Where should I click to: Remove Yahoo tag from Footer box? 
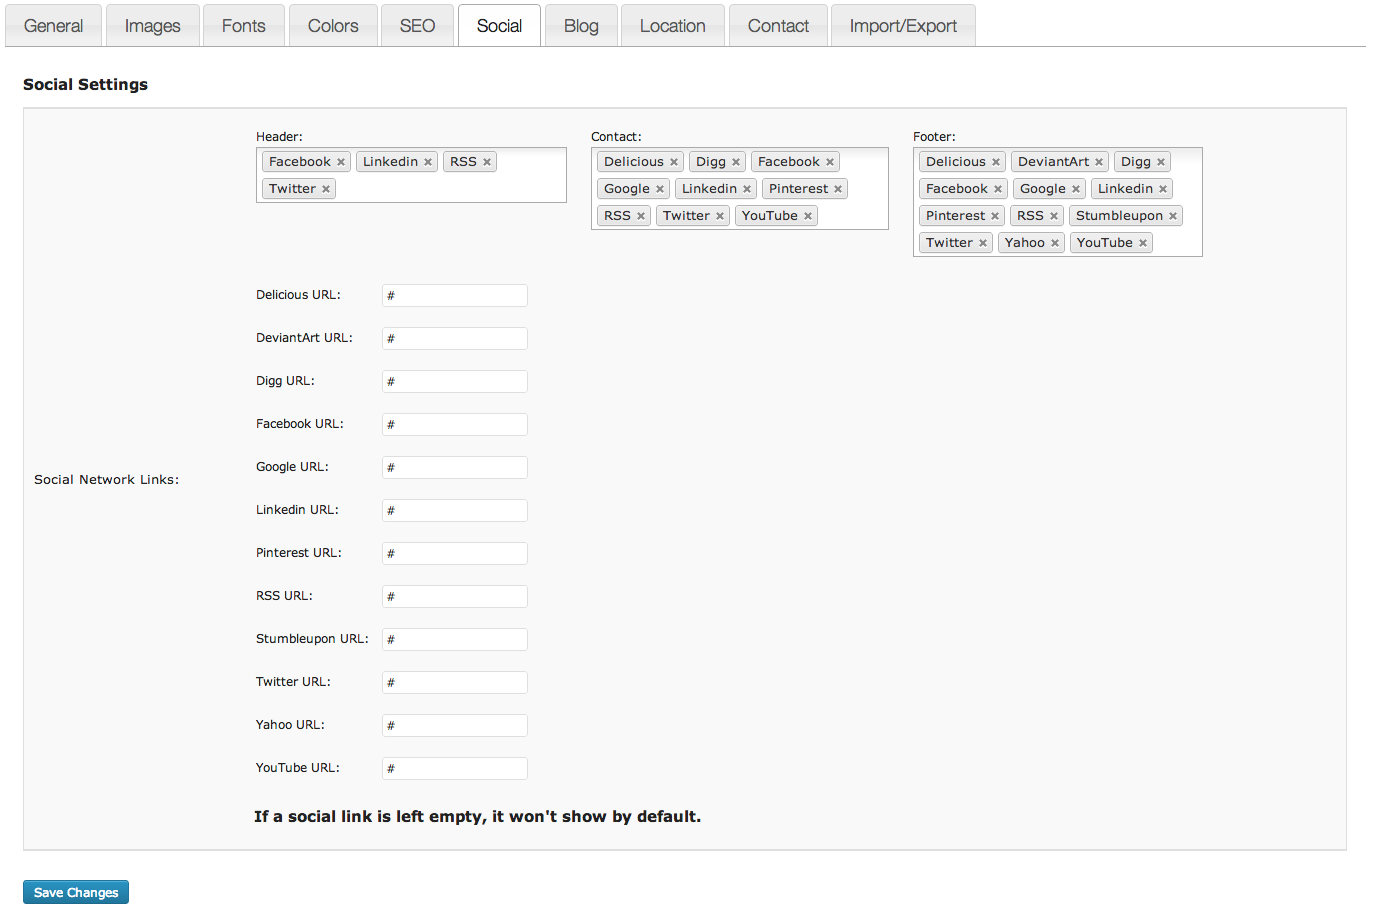coord(1055,243)
